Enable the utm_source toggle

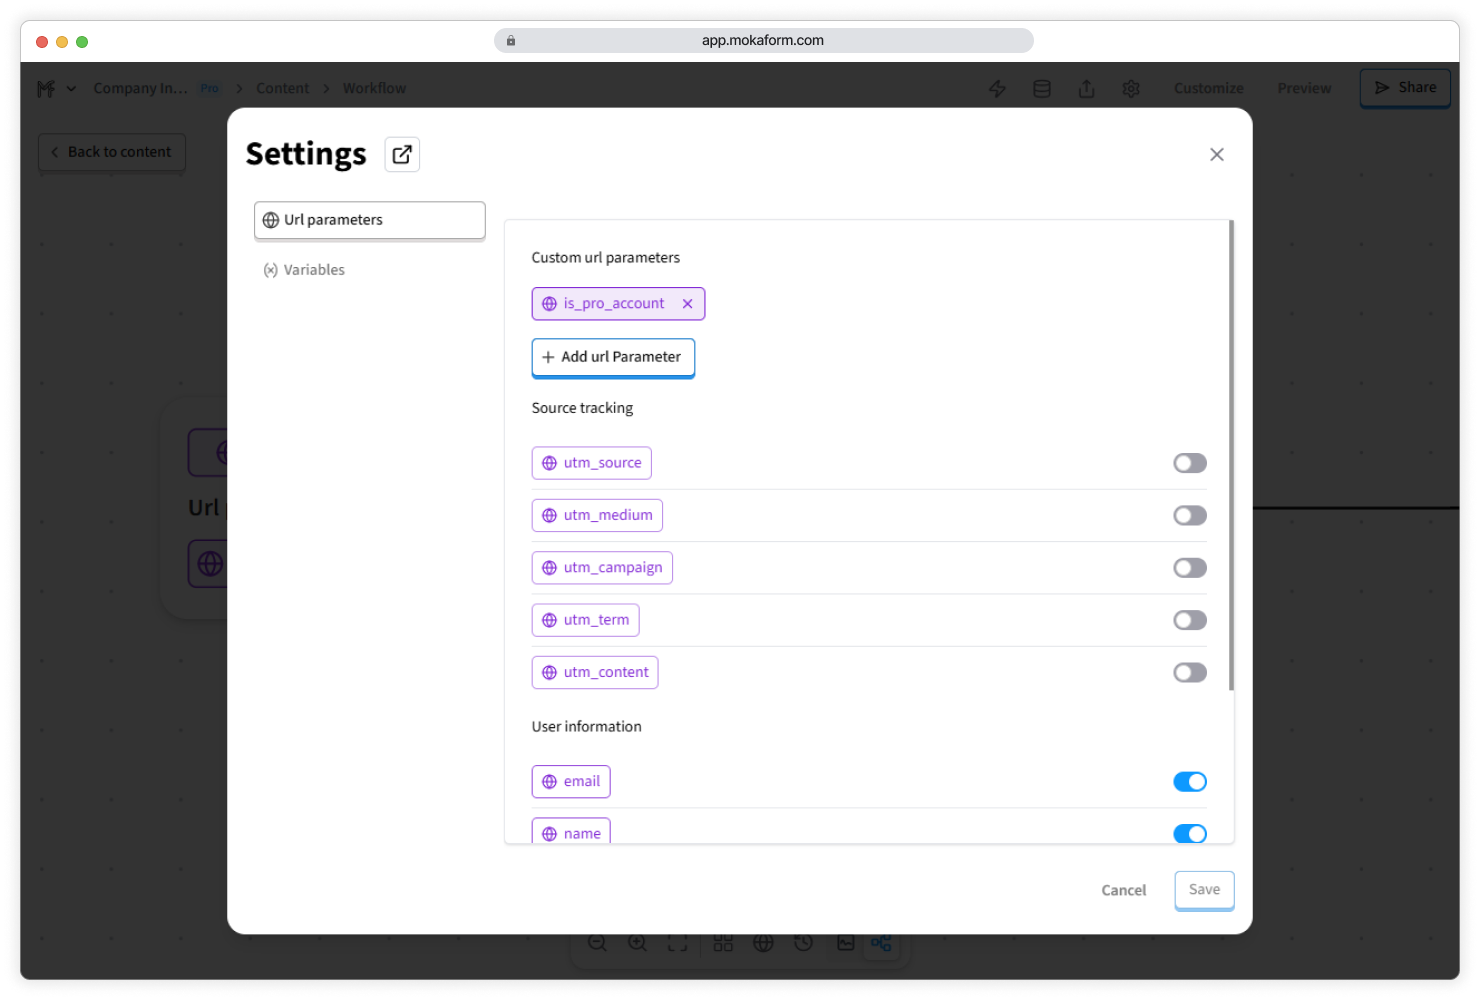[1190, 463]
